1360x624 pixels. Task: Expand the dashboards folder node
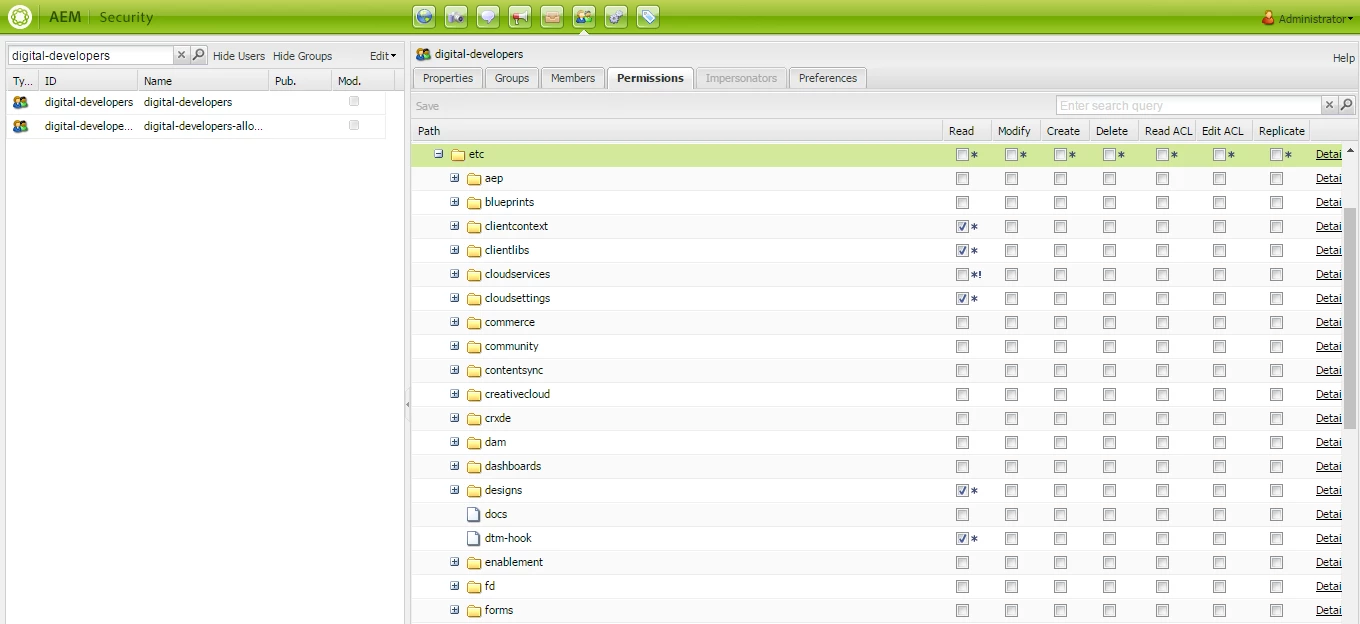coord(454,466)
